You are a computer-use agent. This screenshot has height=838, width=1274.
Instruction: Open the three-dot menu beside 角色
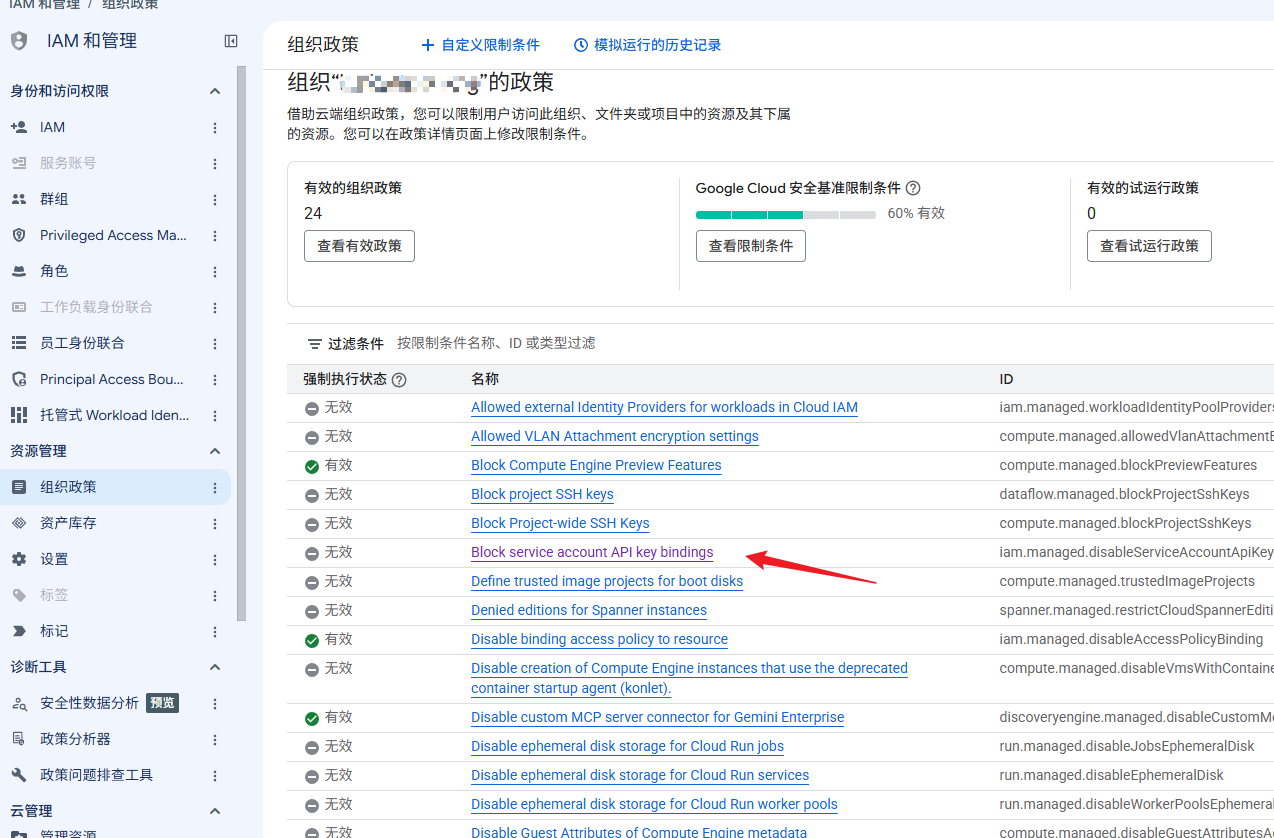tap(215, 272)
